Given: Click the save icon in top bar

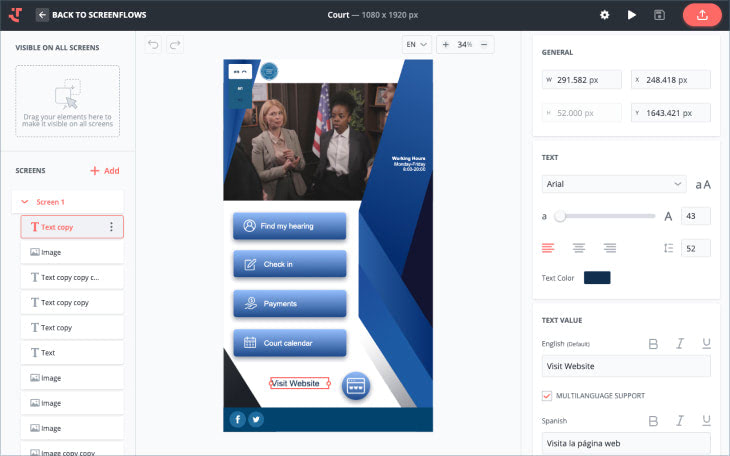Looking at the screenshot, I should (x=659, y=15).
